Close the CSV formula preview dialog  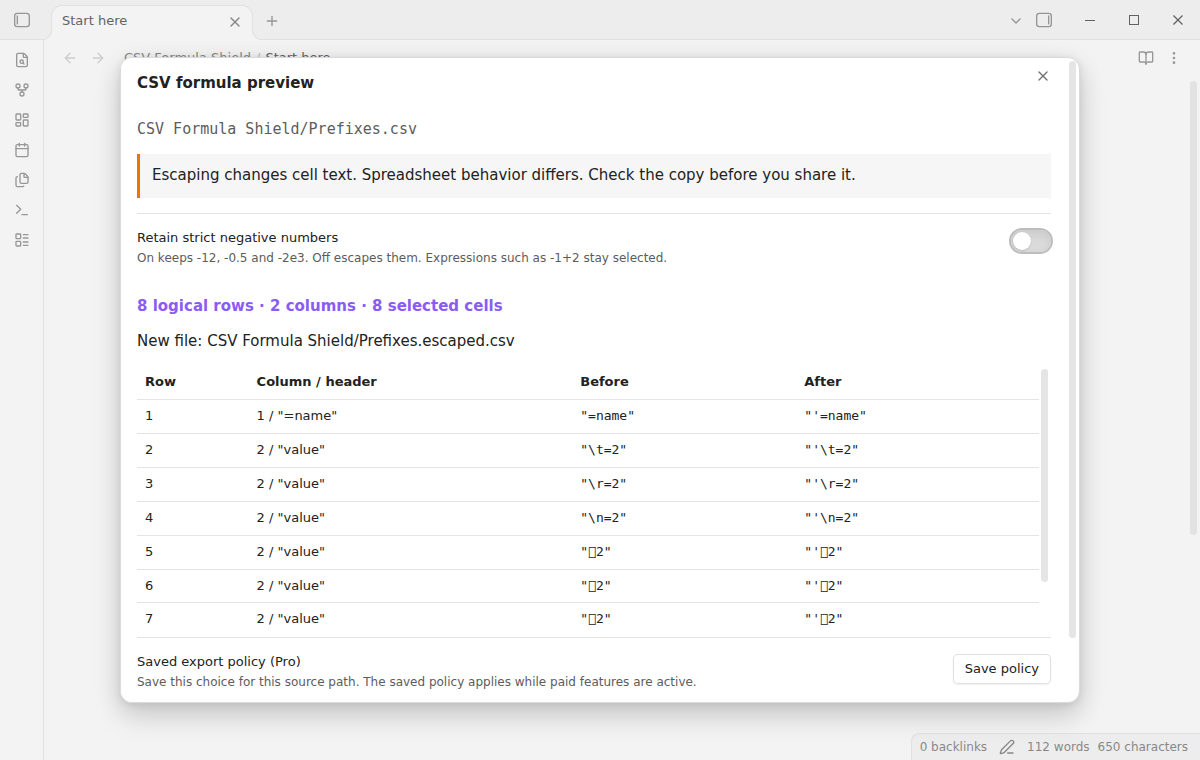[1043, 76]
